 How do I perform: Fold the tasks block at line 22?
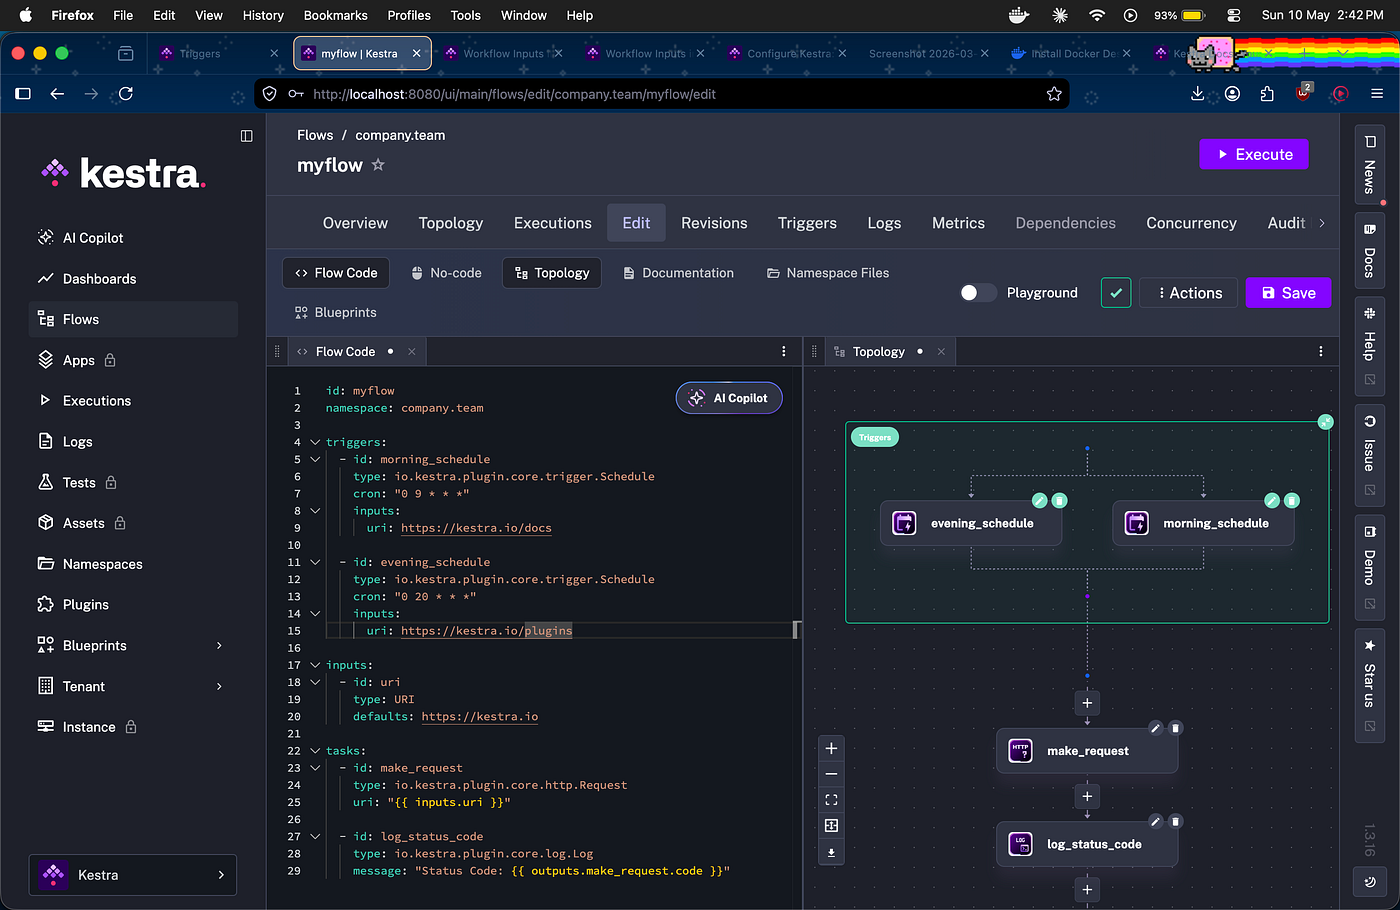point(315,751)
